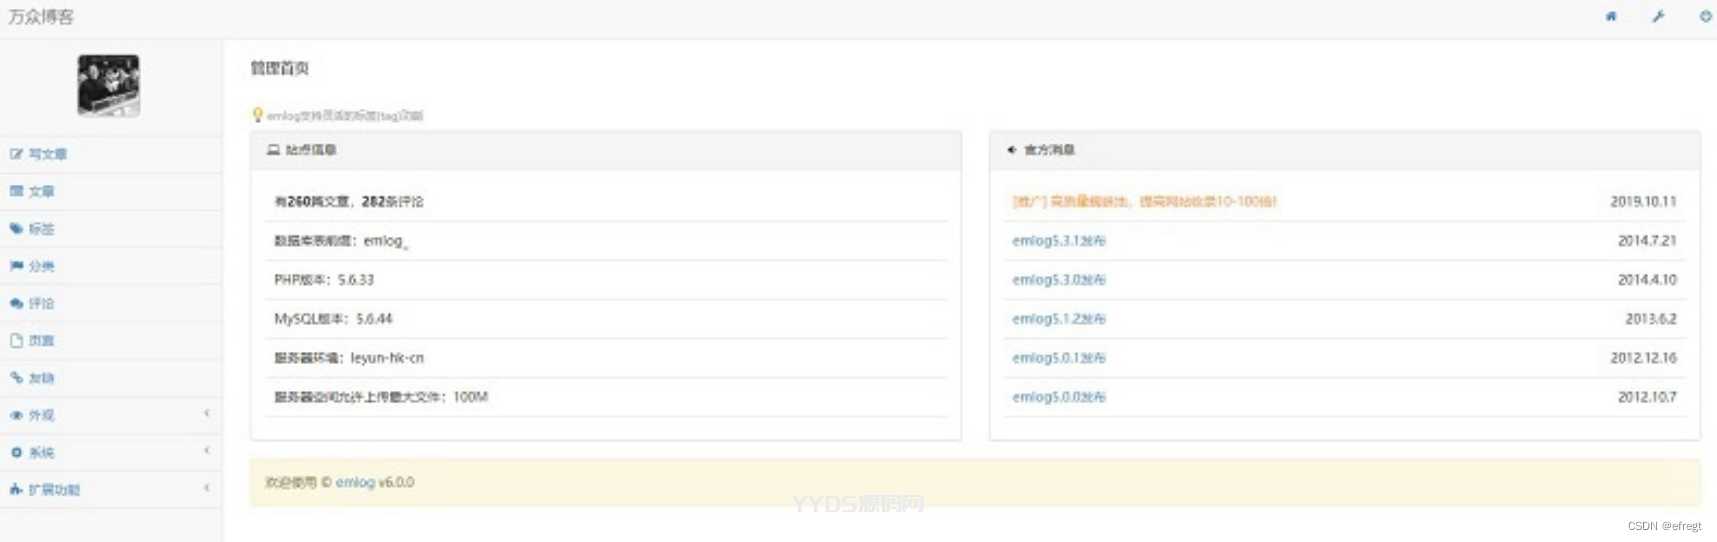1717x542 pixels.
Task: Click the speaker icon in 官方消息 header
Action: [x=1012, y=150]
